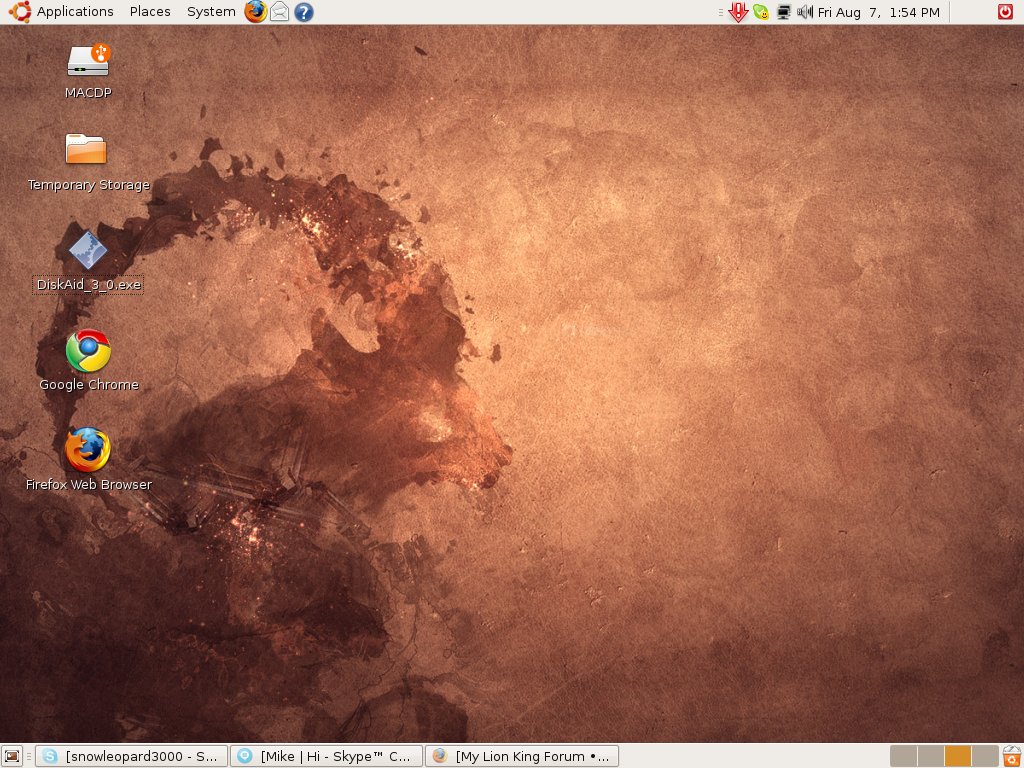Open the Applications menu
The width and height of the screenshot is (1024, 768).
point(74,12)
